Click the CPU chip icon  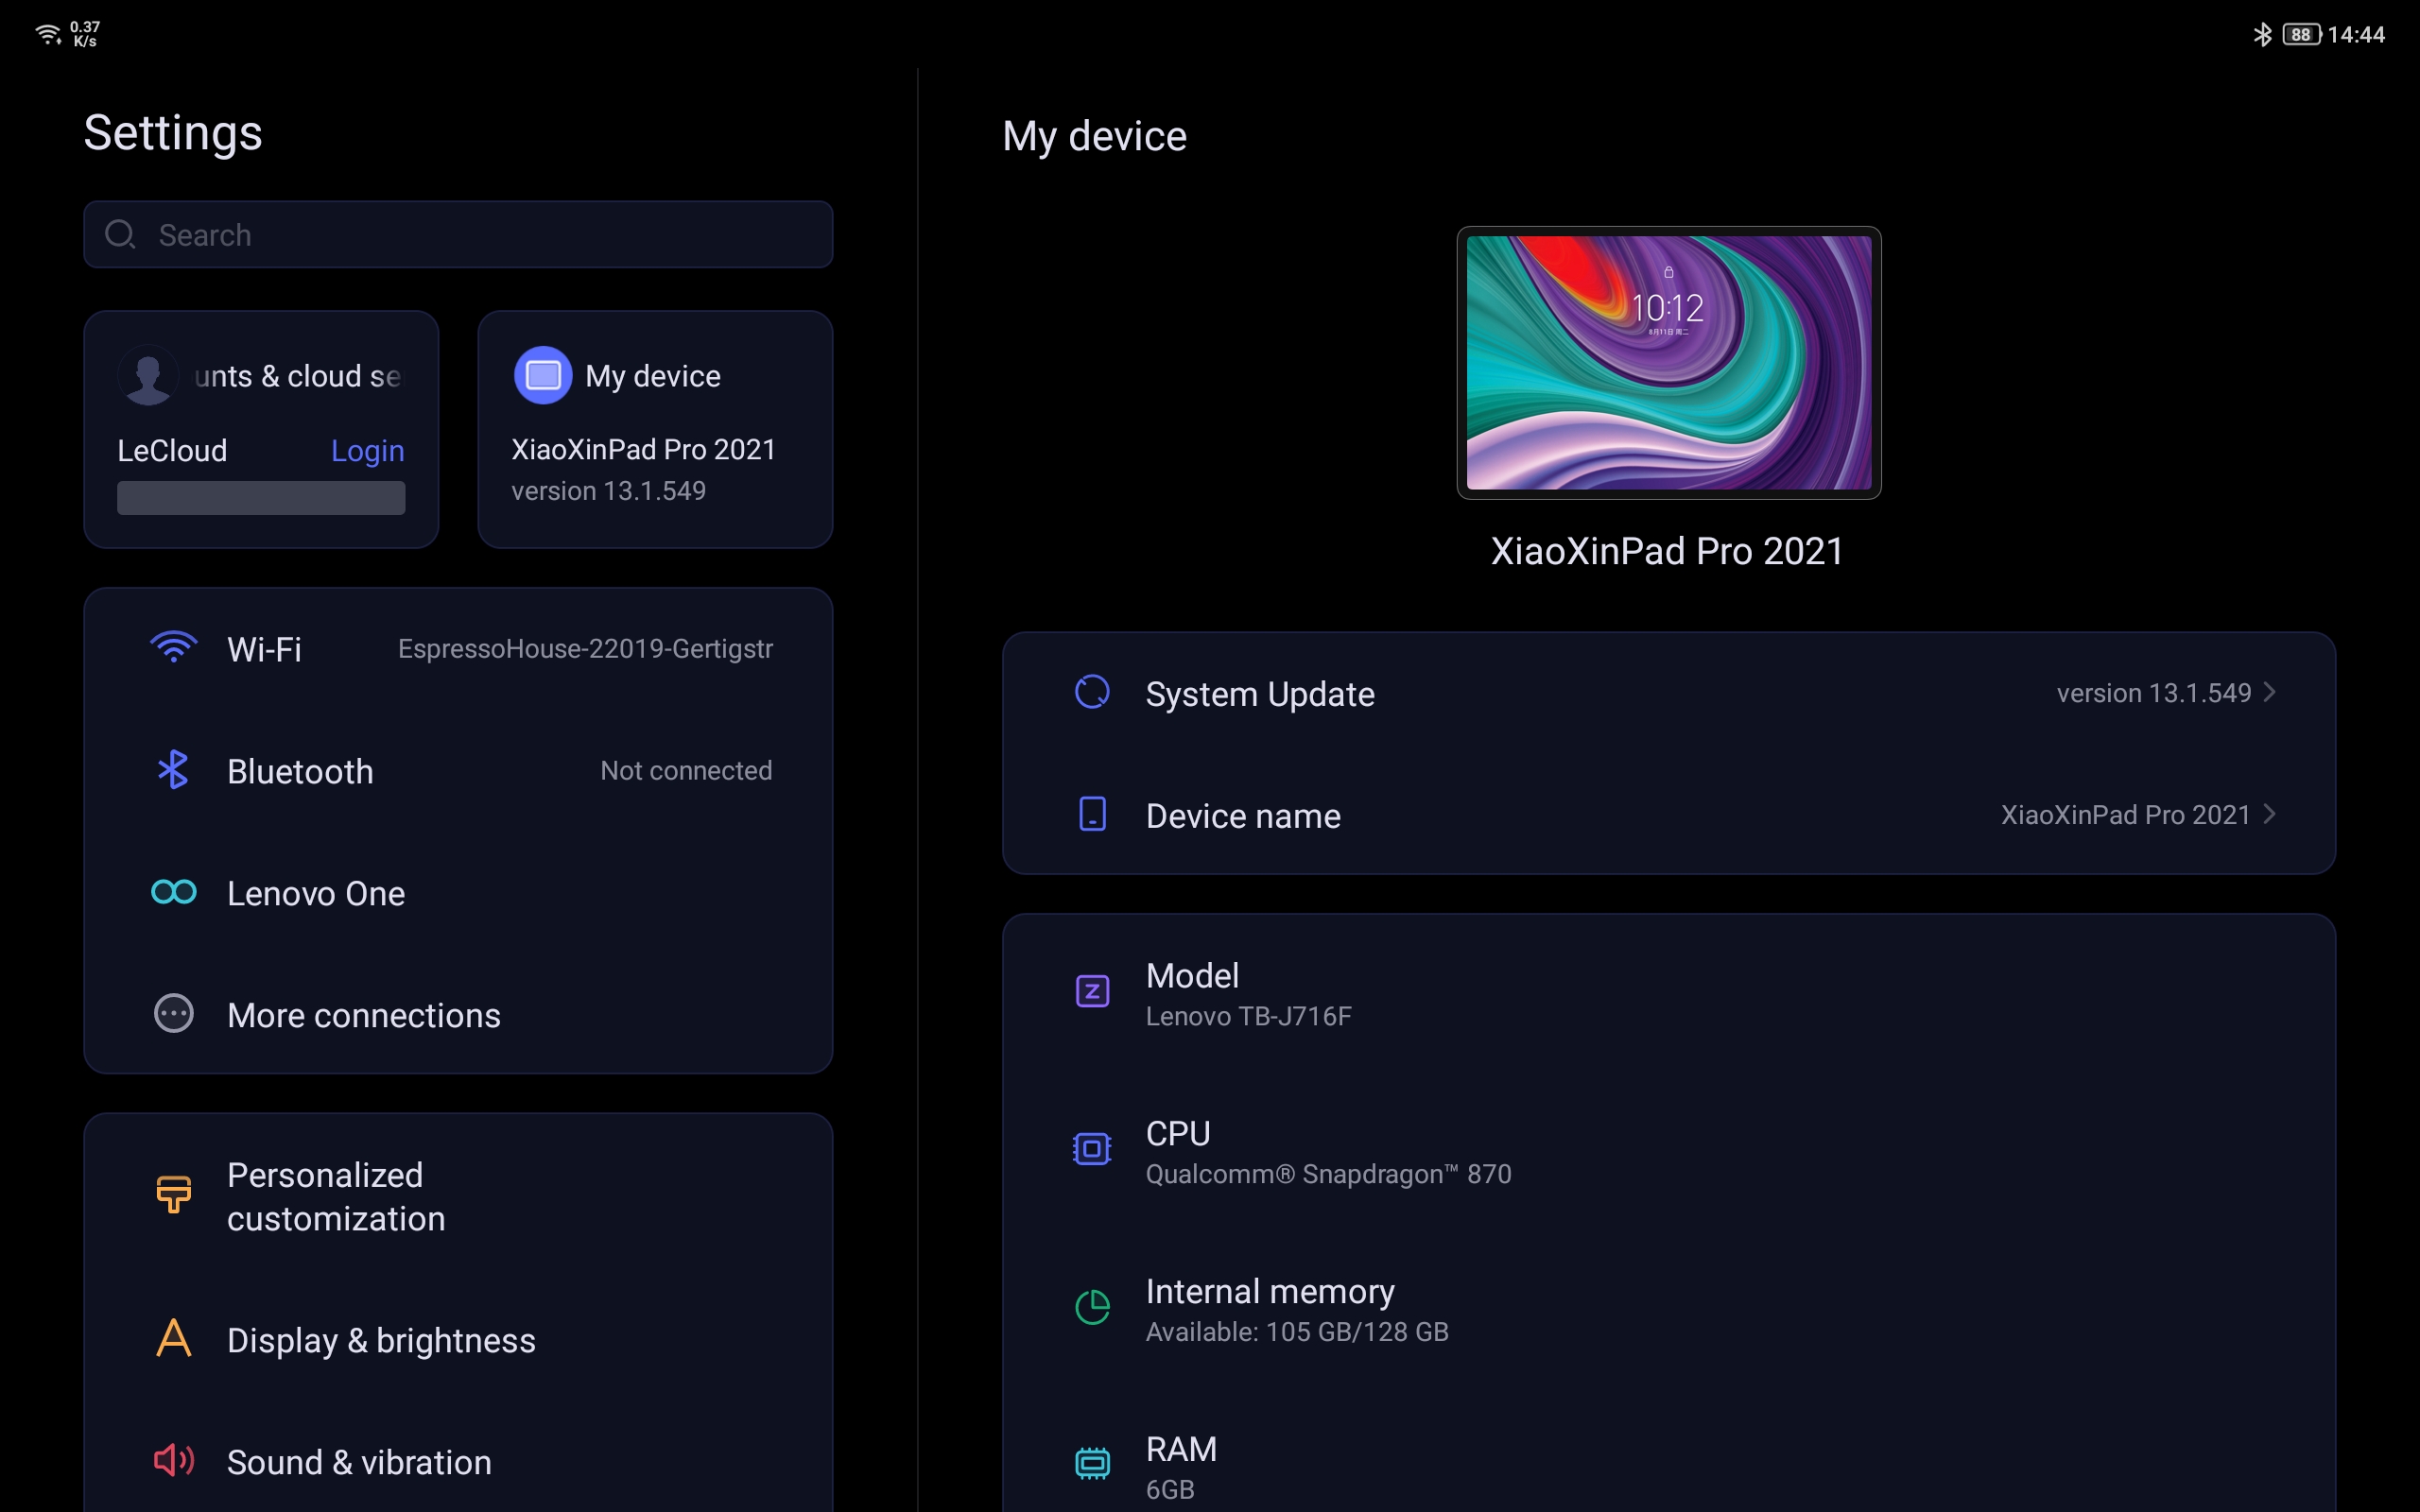1092,1149
